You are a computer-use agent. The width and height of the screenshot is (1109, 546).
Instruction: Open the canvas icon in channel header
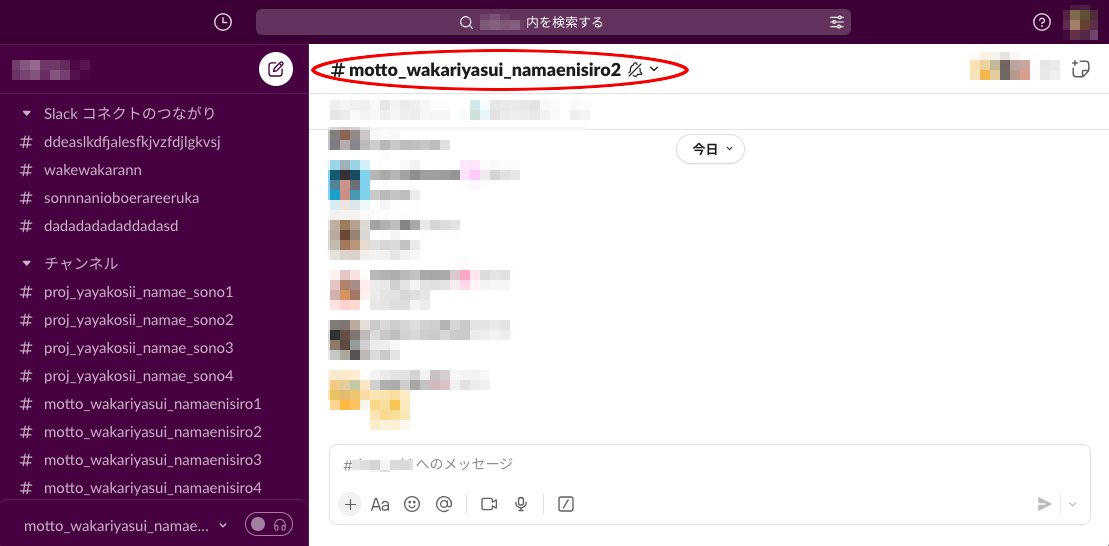click(x=1080, y=69)
